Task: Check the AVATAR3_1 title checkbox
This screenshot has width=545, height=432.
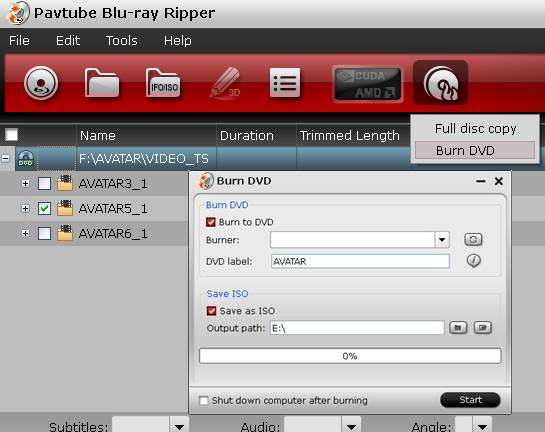Action: pos(44,183)
